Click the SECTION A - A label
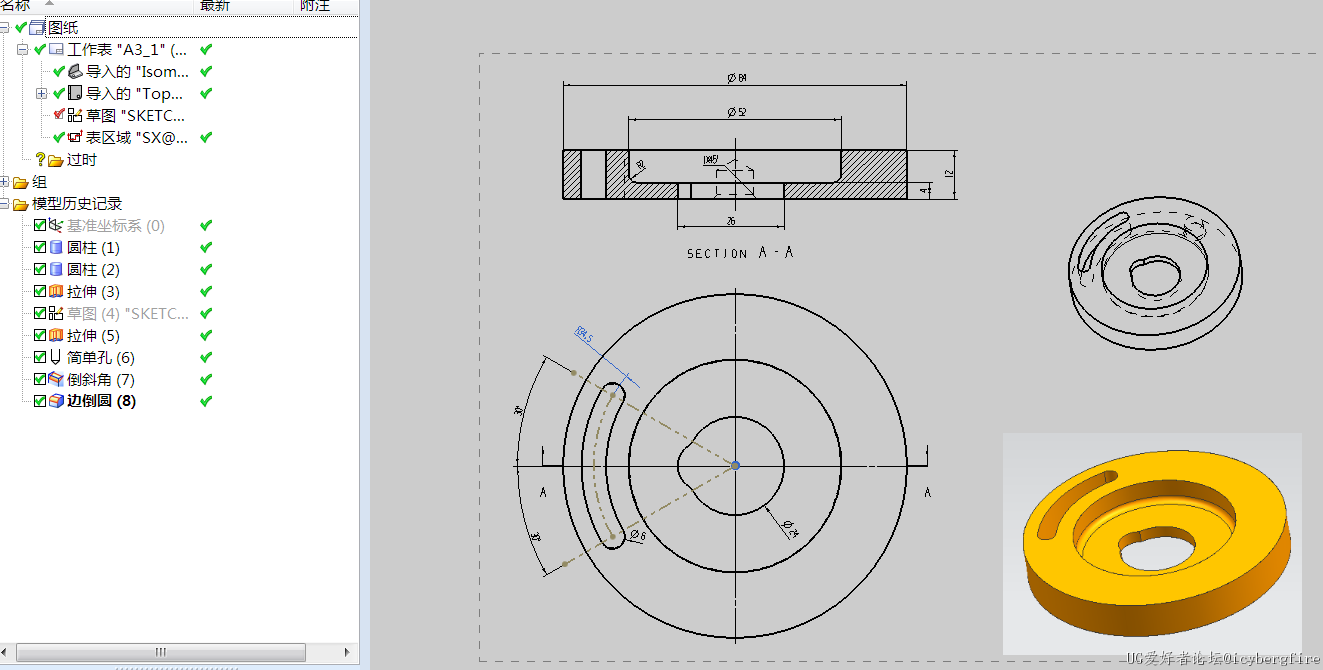1323x670 pixels. click(740, 253)
